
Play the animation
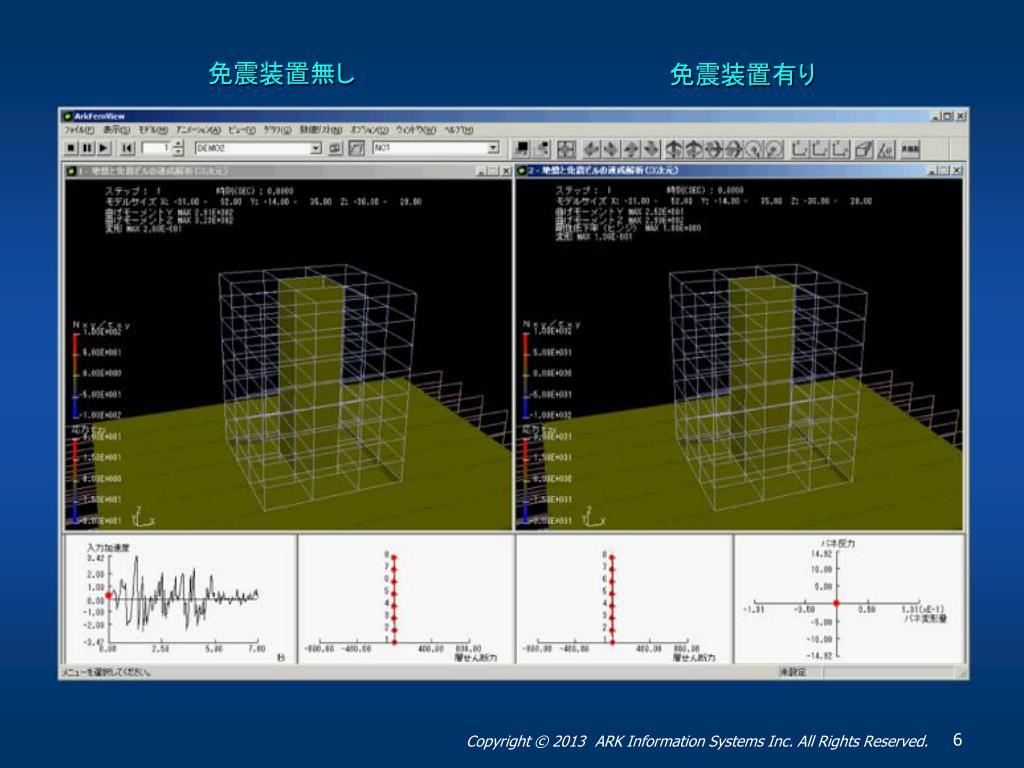[103, 148]
